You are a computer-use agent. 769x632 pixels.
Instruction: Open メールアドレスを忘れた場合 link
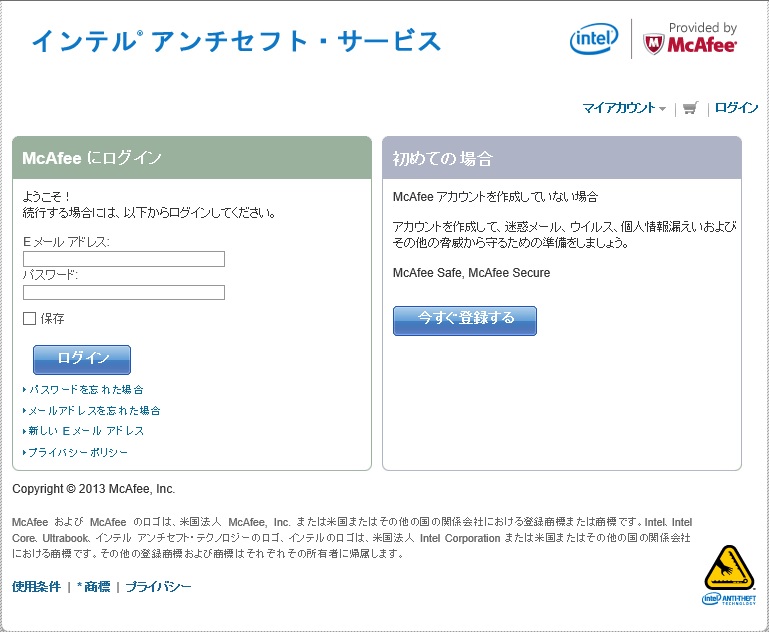click(x=92, y=410)
